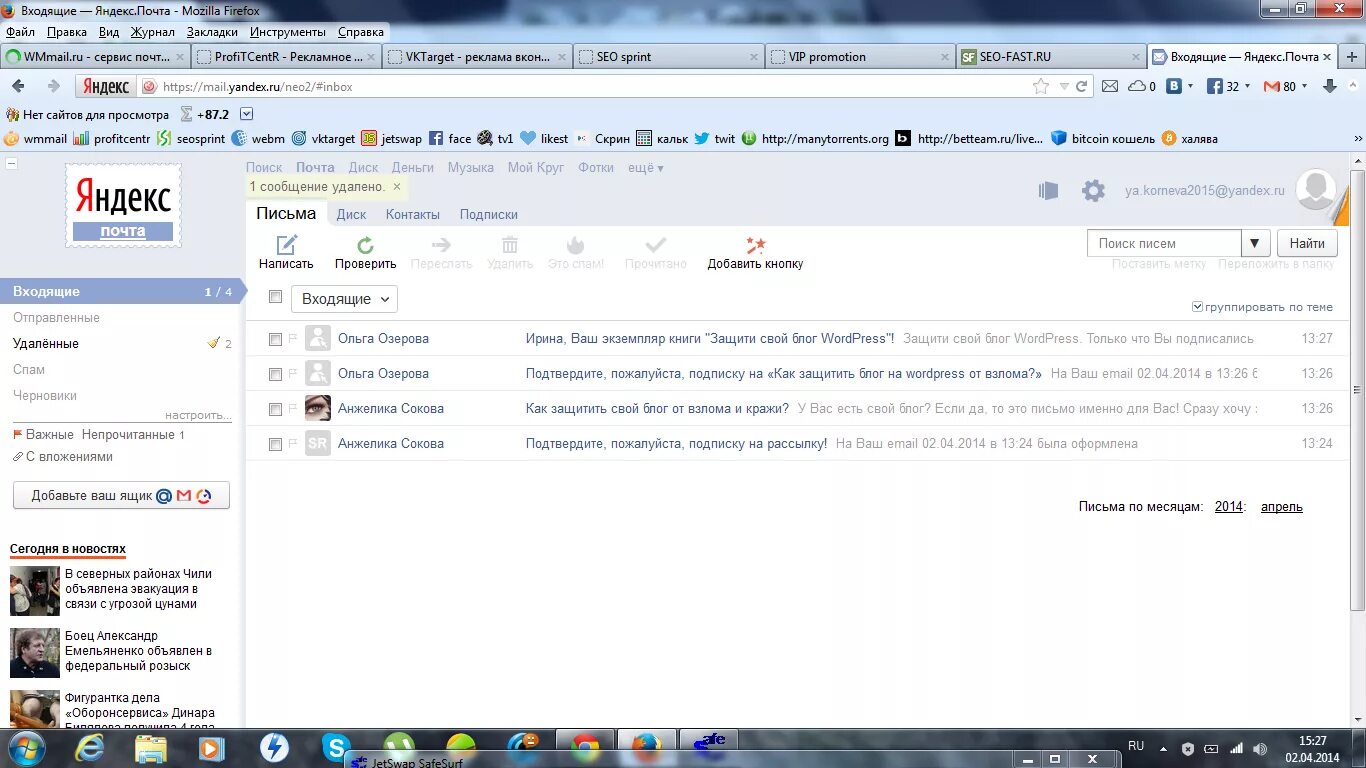Click Firefox back arrow button

18,87
